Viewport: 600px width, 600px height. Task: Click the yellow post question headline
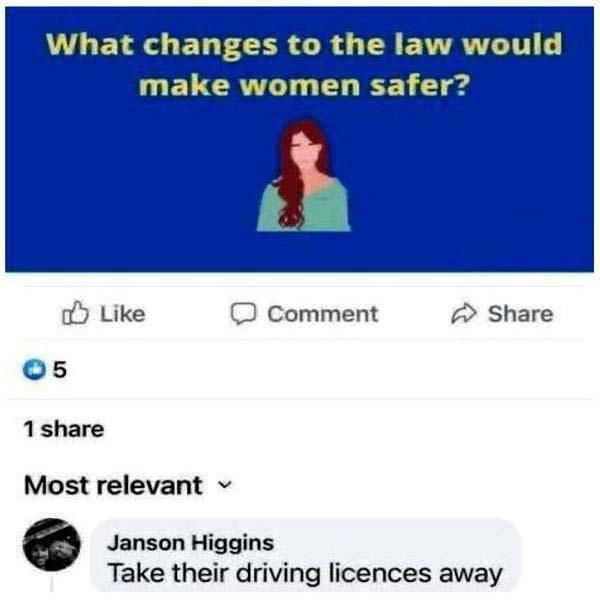click(x=304, y=64)
